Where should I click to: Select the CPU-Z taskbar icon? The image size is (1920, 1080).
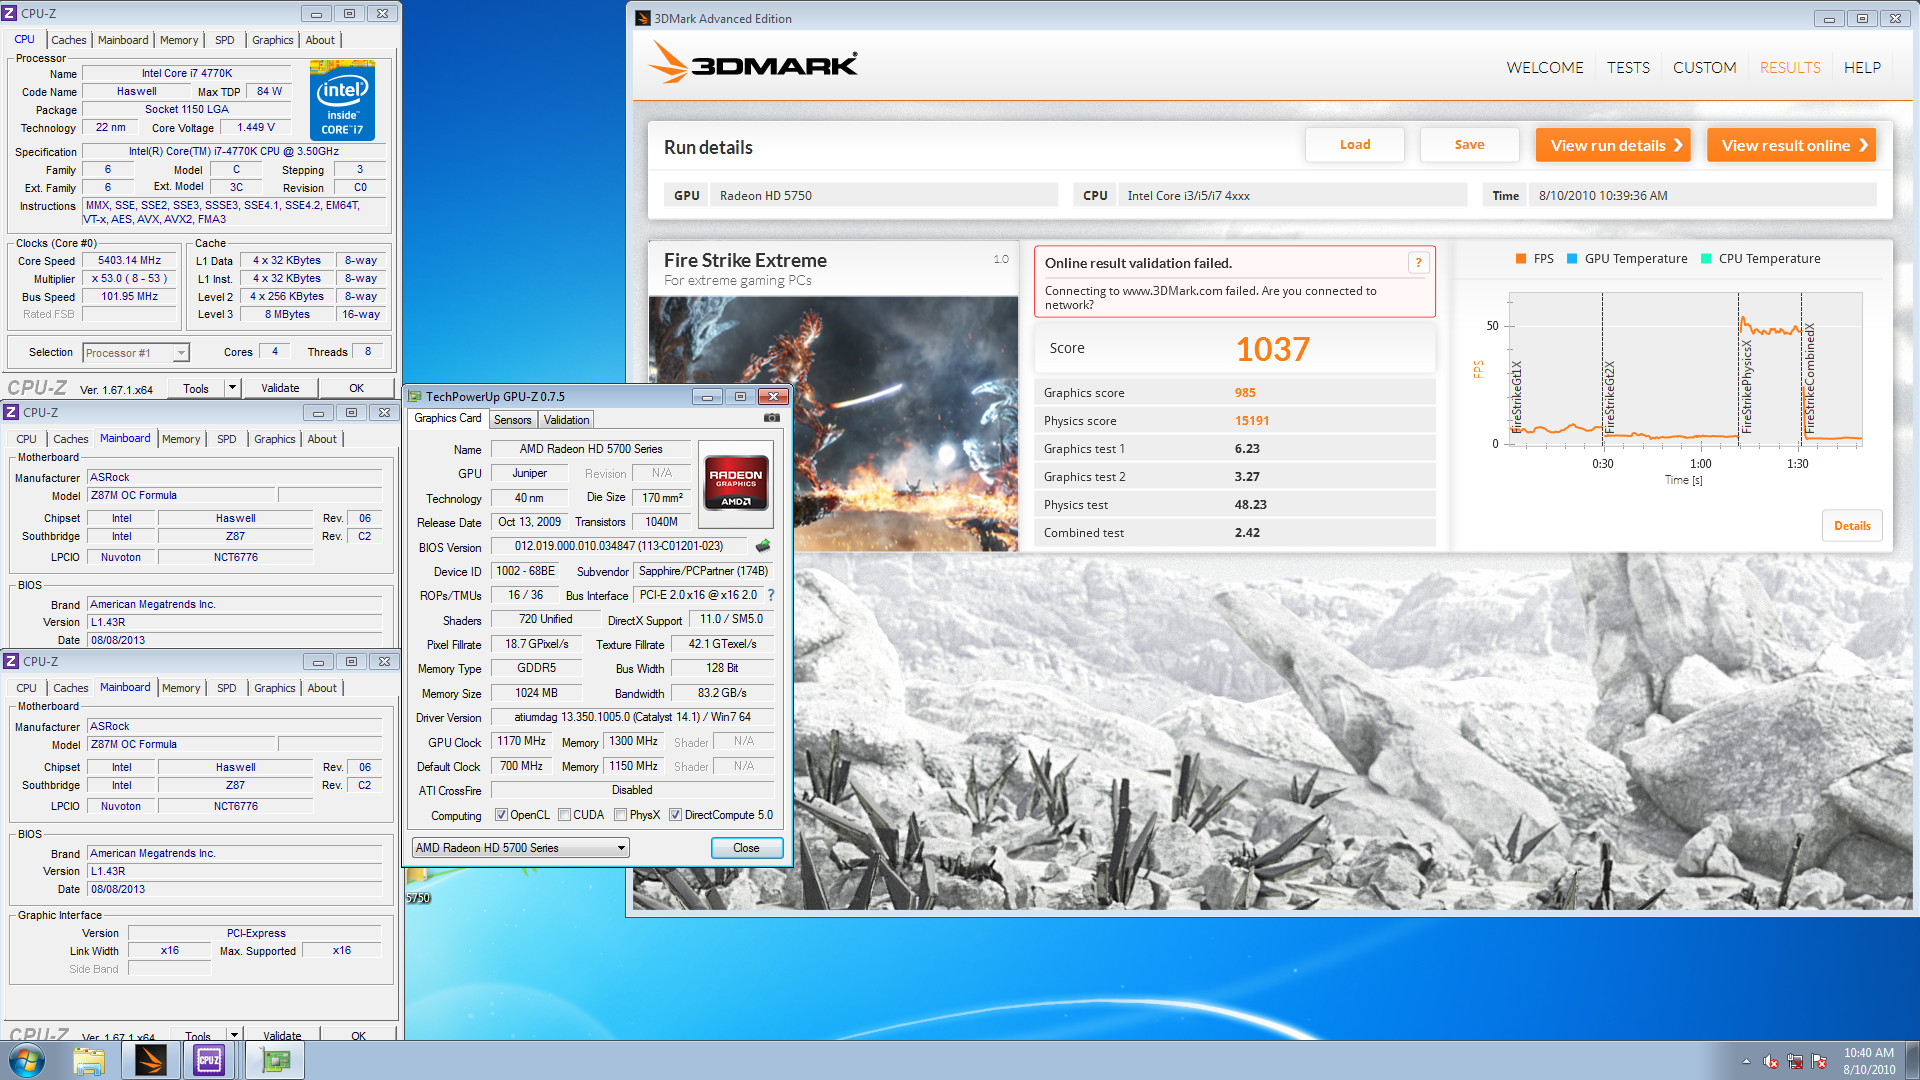pos(209,1060)
